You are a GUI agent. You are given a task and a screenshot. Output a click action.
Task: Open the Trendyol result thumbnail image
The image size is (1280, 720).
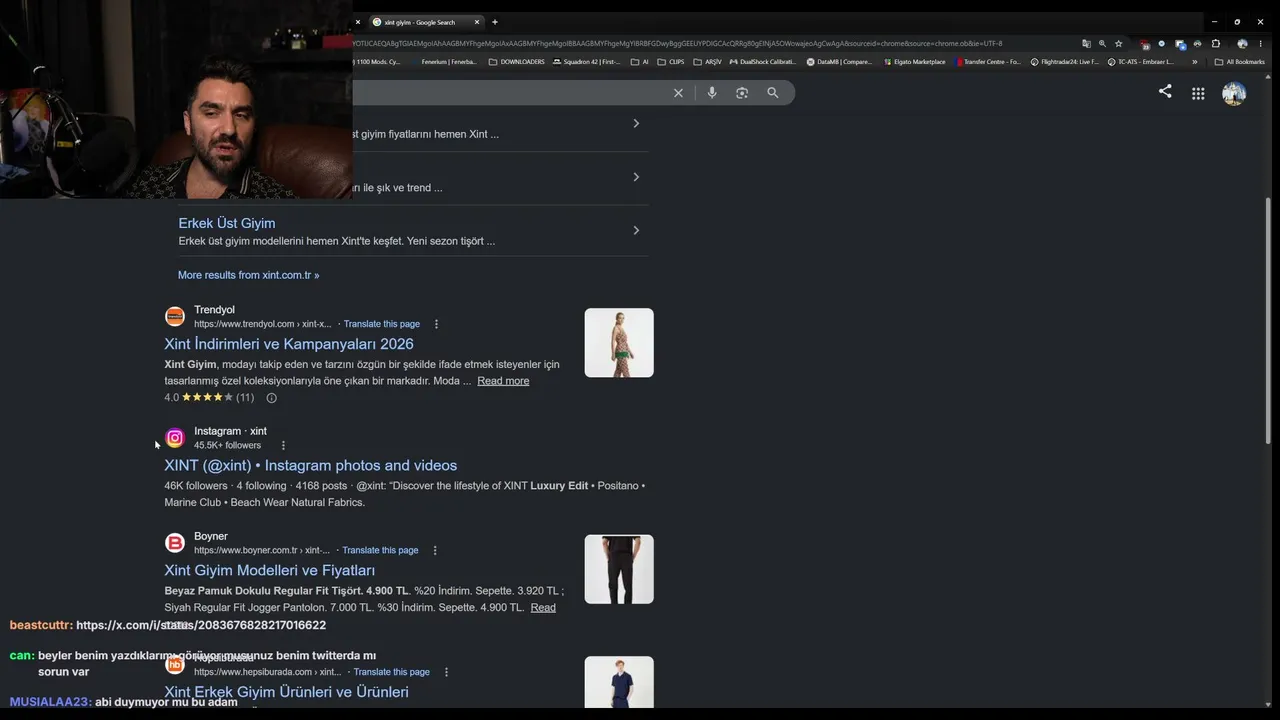point(619,343)
